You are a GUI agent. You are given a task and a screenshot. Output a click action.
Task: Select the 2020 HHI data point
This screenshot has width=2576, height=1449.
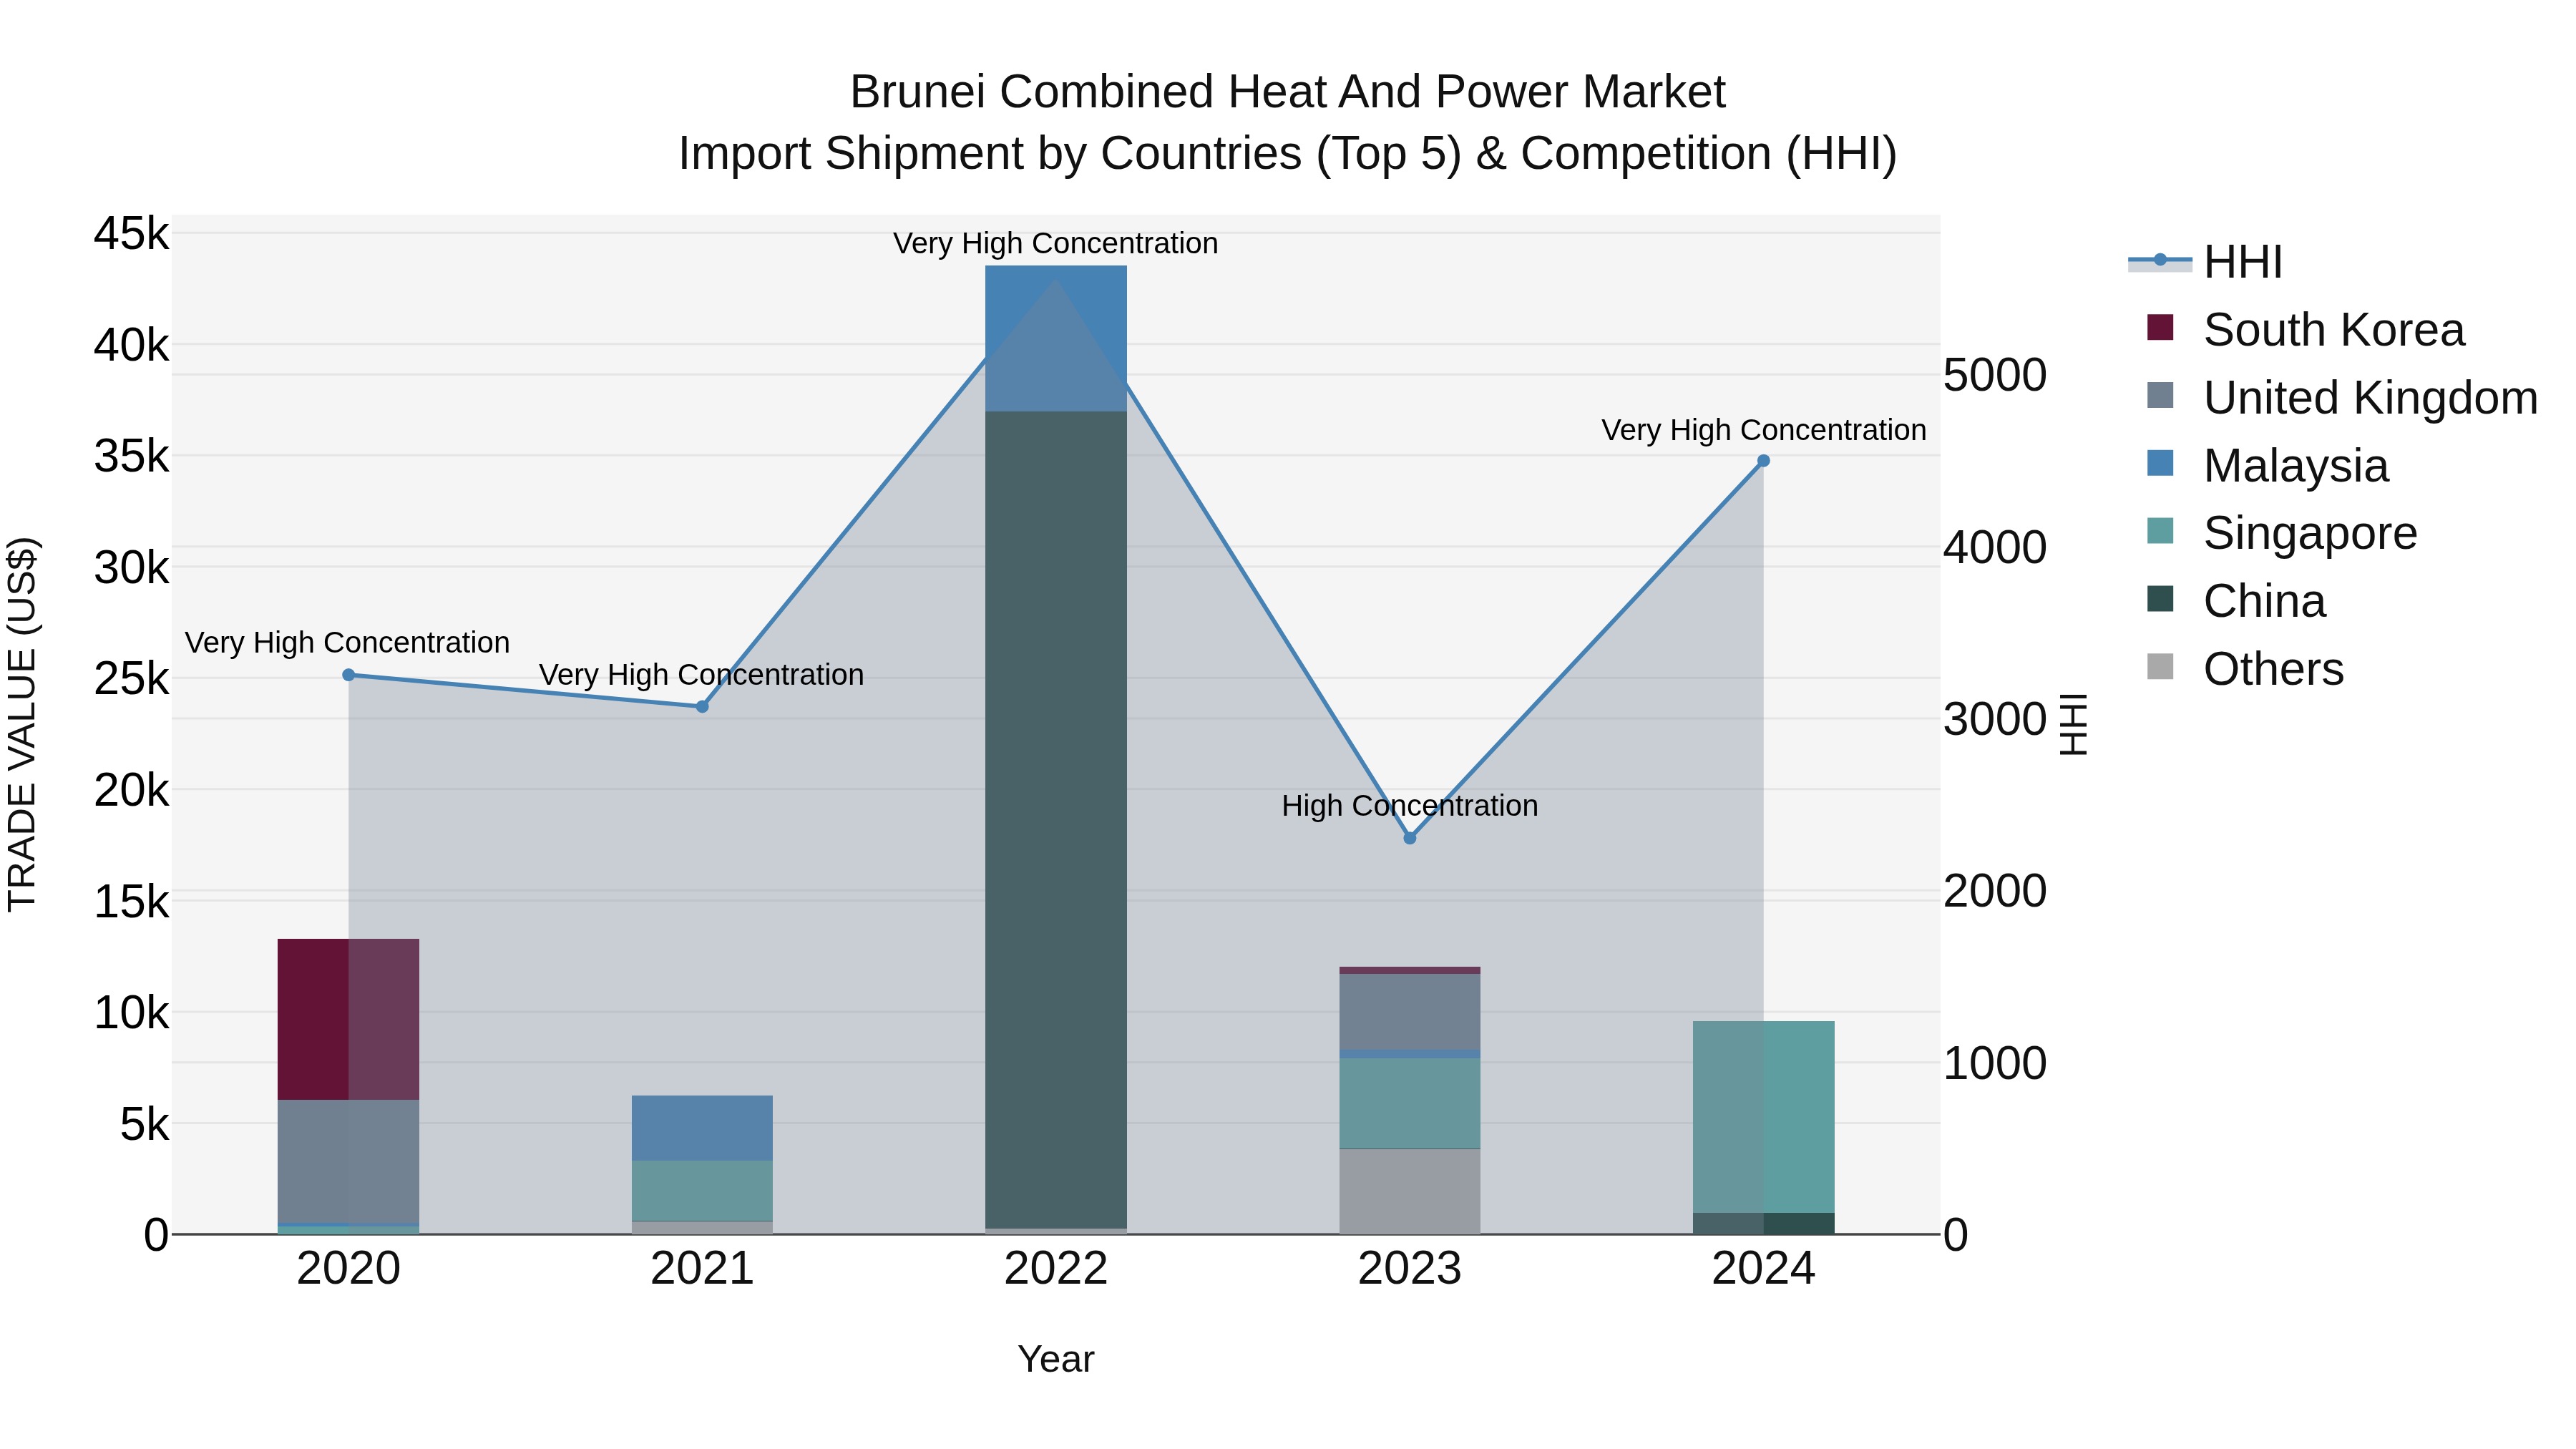349,675
